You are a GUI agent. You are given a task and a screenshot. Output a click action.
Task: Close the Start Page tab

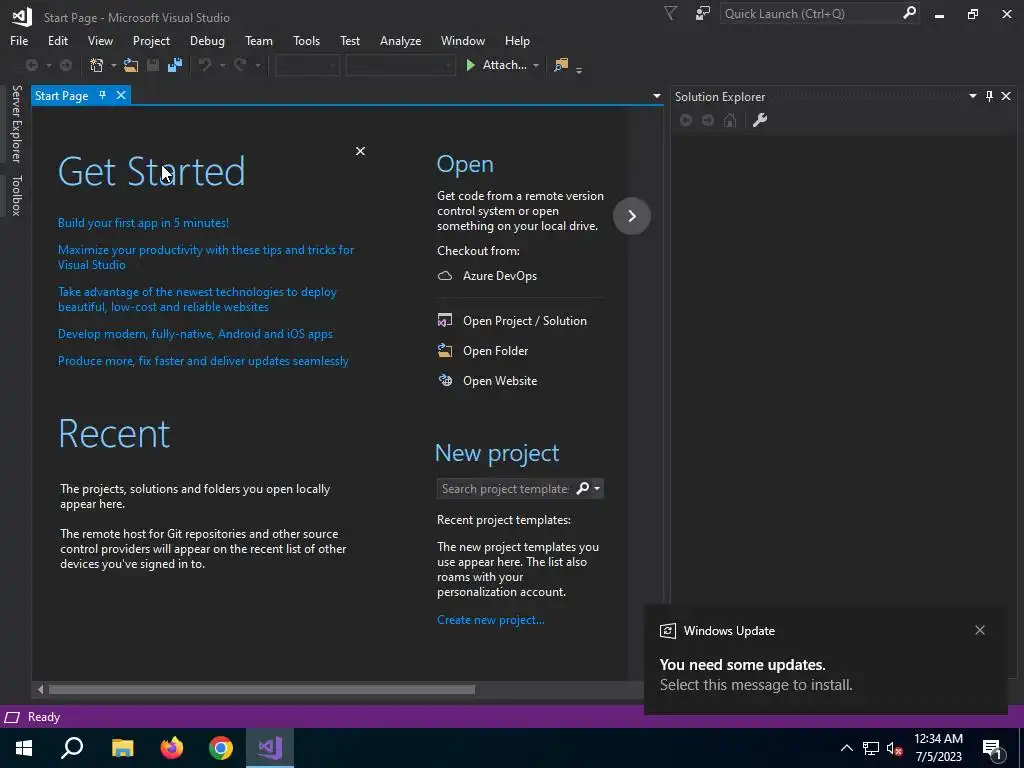click(x=121, y=95)
